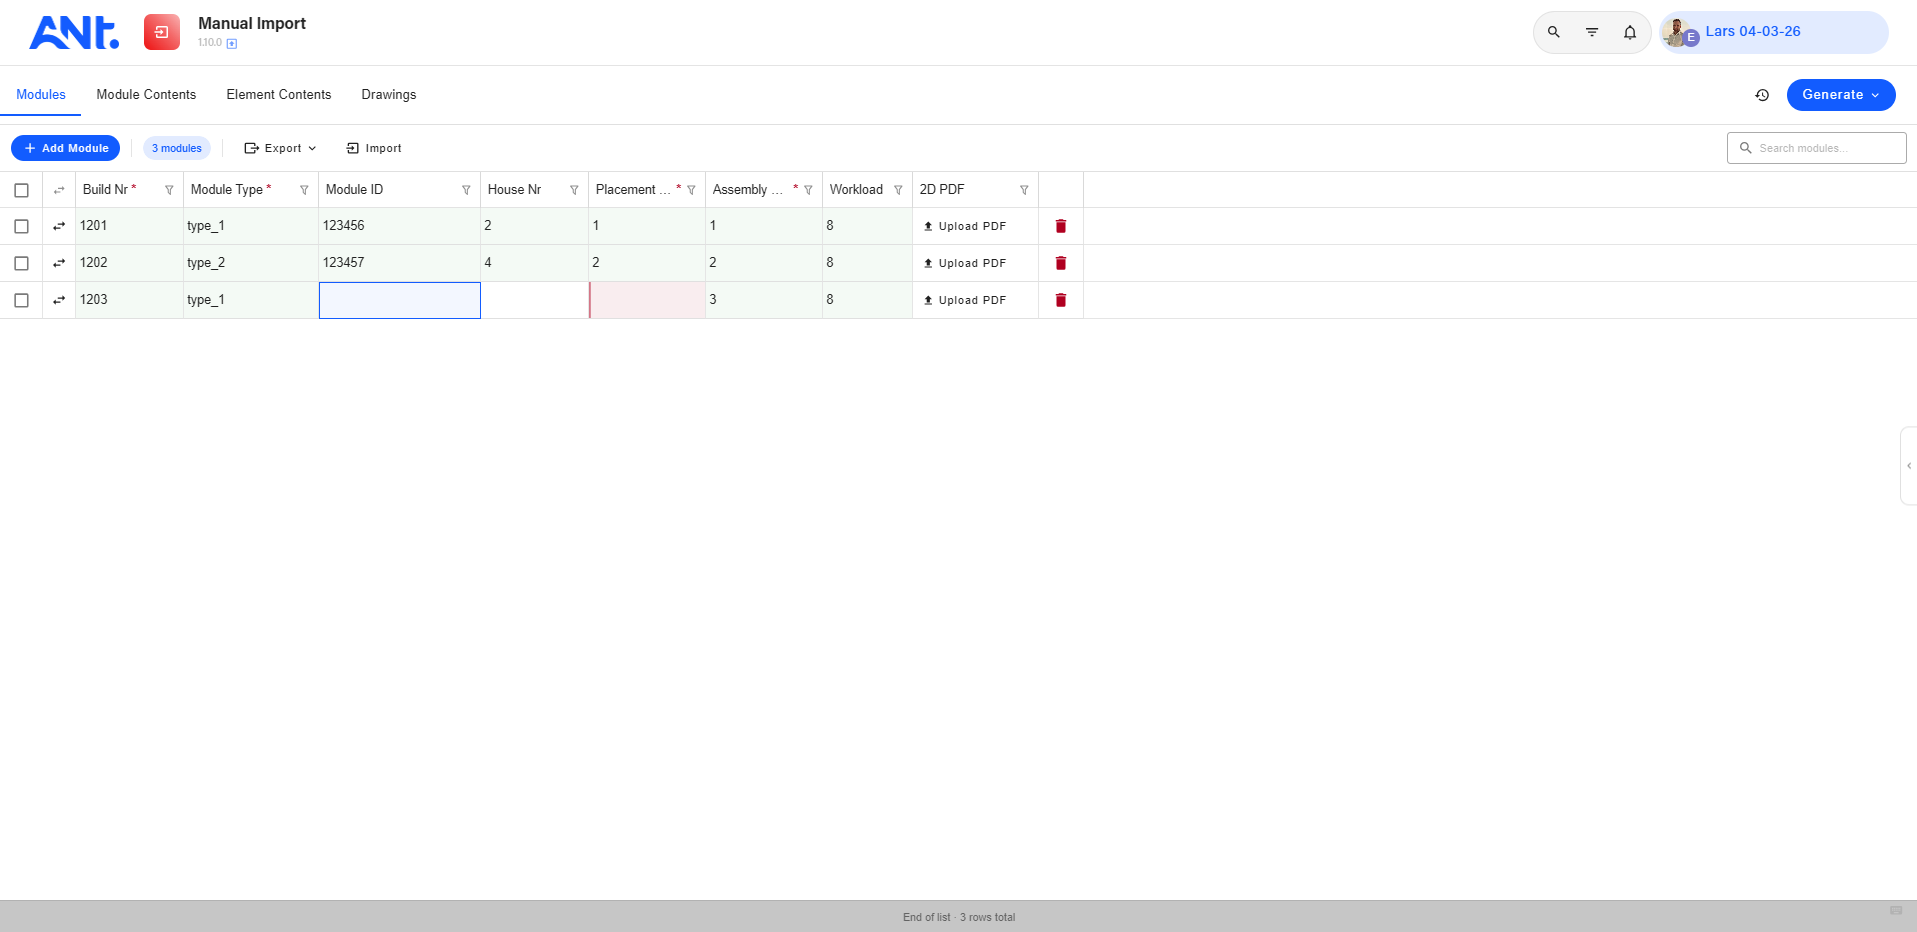The width and height of the screenshot is (1917, 932).
Task: Switch to the Drawings tab
Action: pos(389,95)
